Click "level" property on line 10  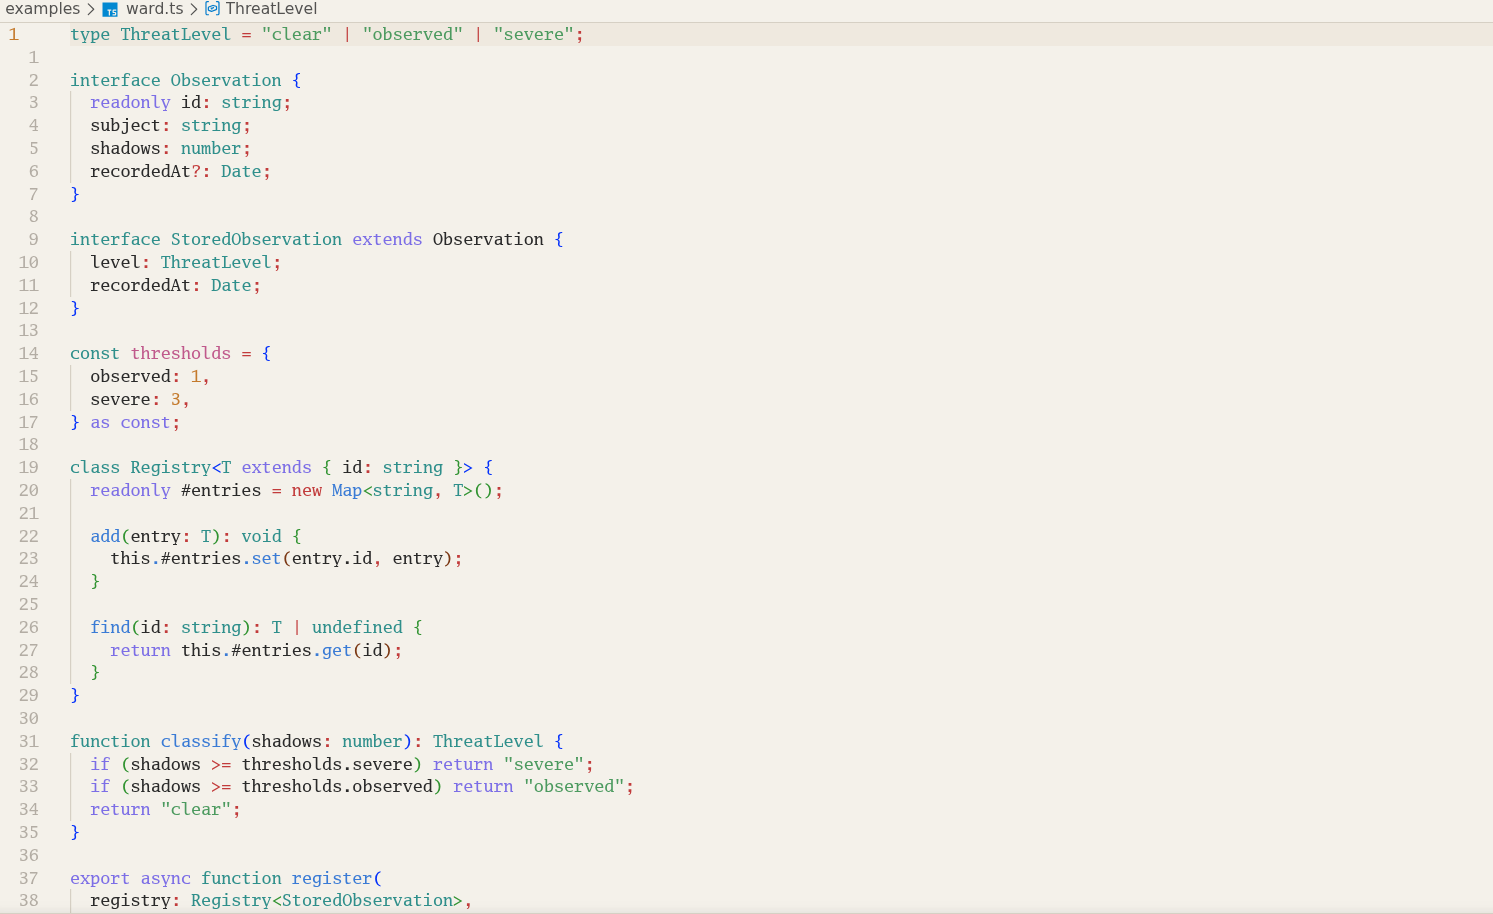[x=115, y=262]
